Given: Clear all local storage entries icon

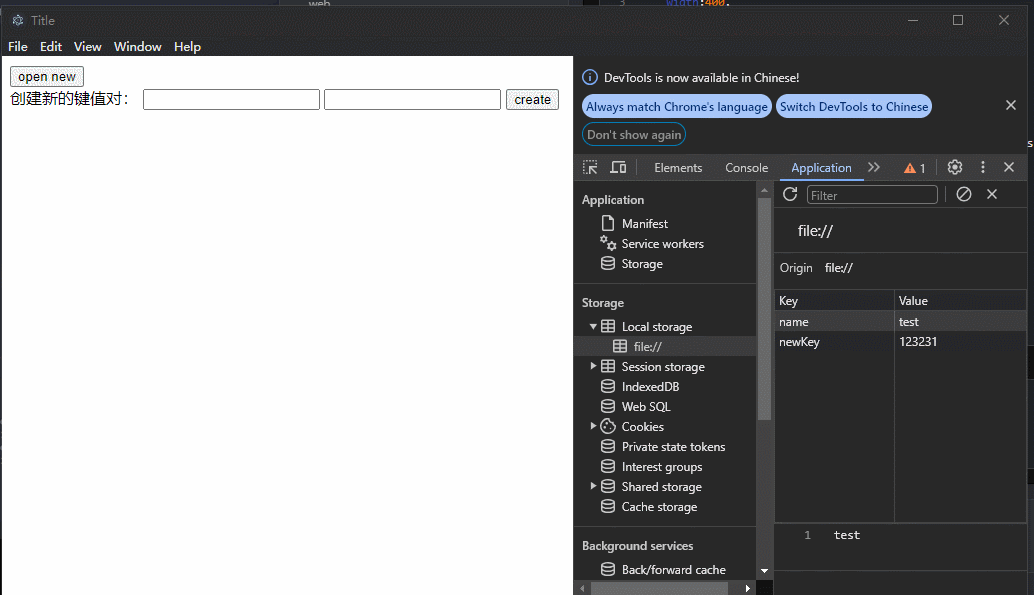Looking at the screenshot, I should pos(963,195).
